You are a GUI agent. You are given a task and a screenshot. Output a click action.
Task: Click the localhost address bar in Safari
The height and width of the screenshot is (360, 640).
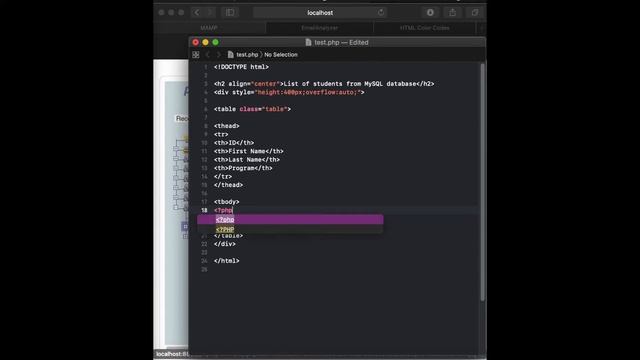(x=320, y=13)
